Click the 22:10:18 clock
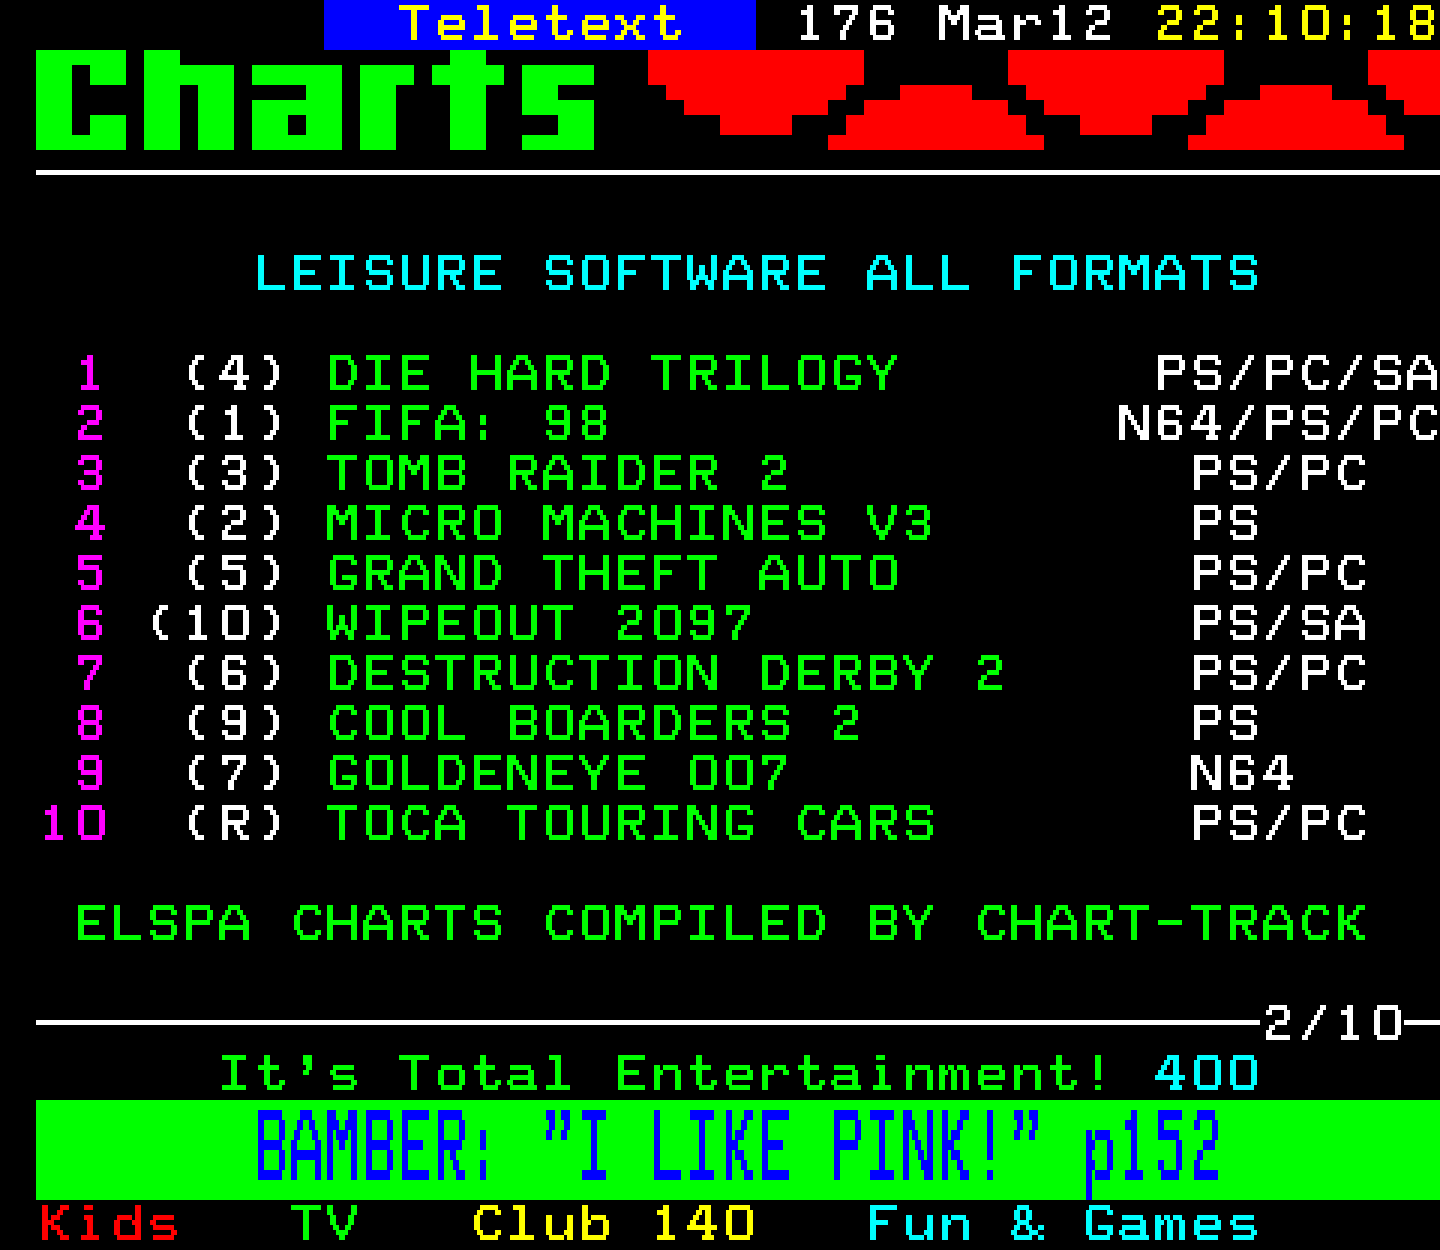This screenshot has width=1440, height=1250. [x=1297, y=24]
